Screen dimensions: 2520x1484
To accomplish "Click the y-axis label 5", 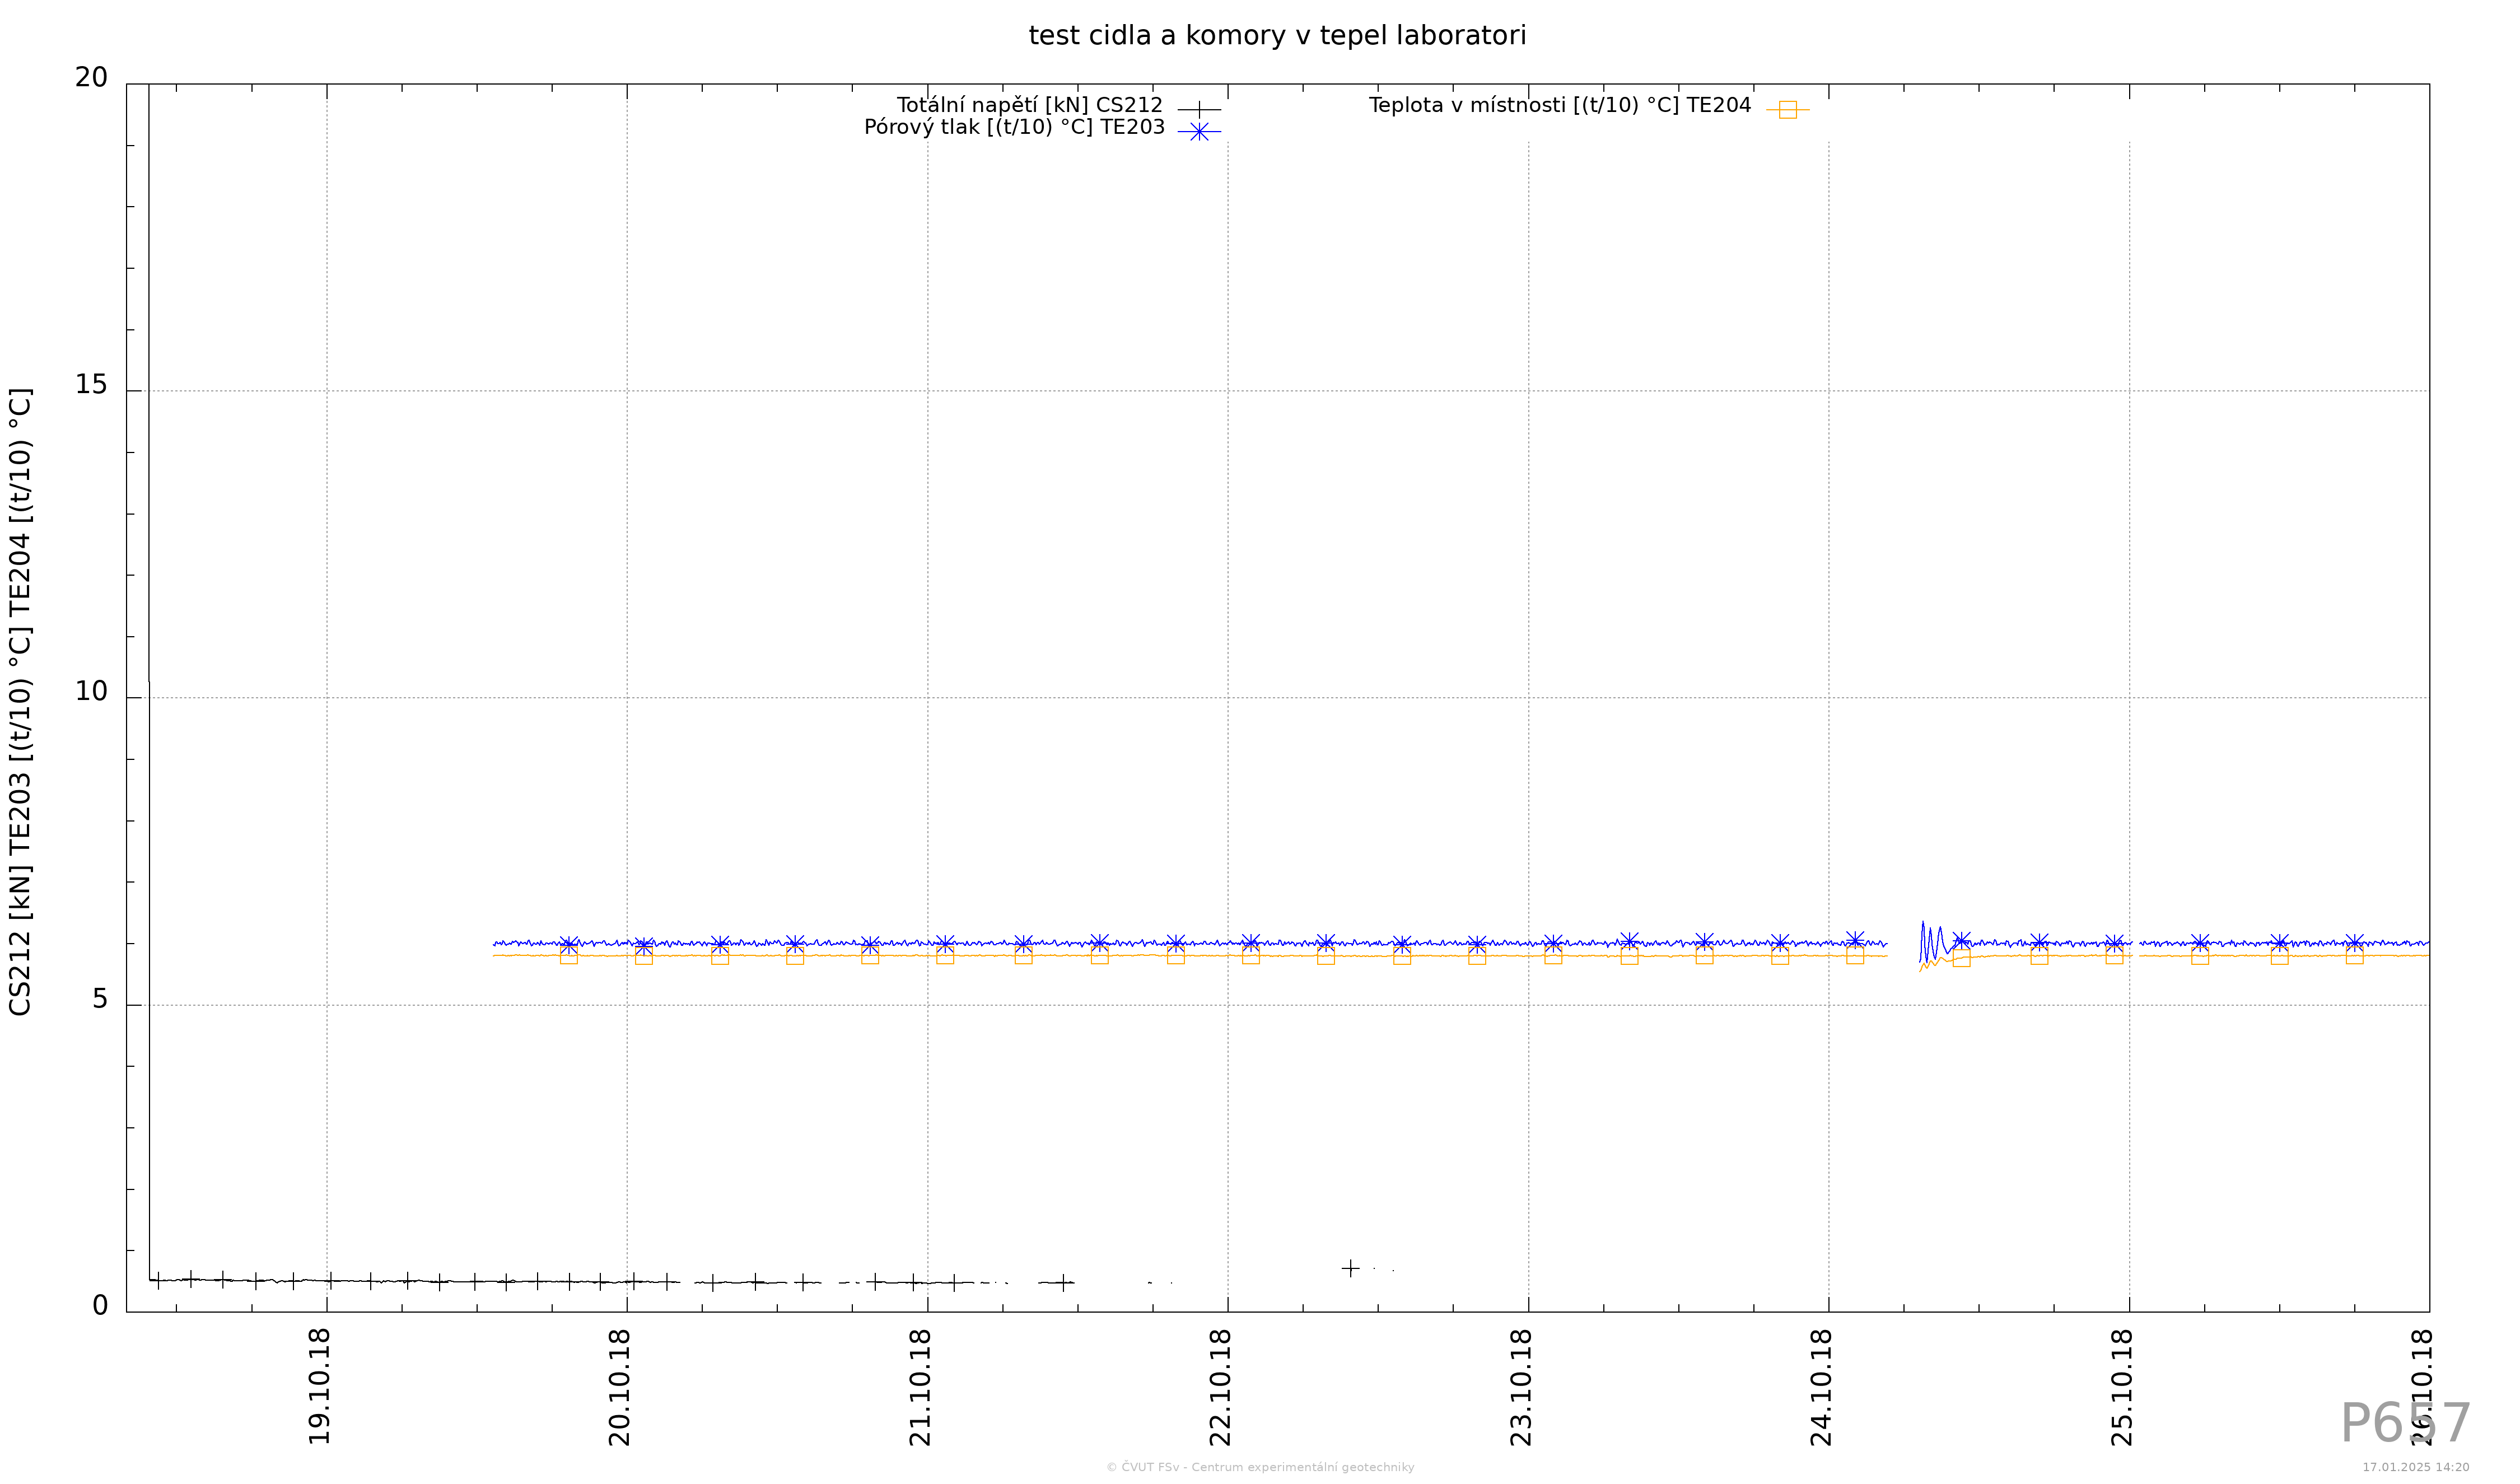I will [100, 999].
